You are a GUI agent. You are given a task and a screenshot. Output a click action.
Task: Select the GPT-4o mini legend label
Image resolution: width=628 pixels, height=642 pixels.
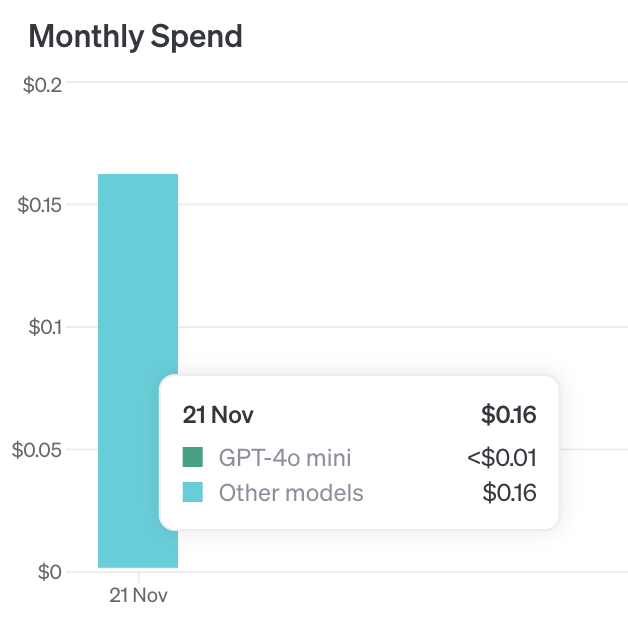[x=285, y=458]
